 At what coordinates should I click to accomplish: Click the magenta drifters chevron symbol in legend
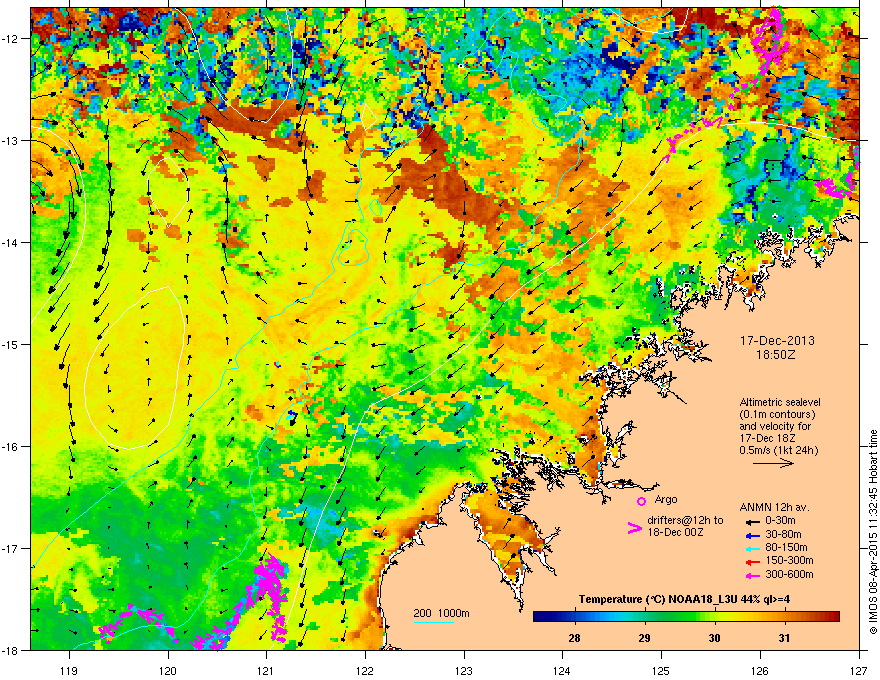(634, 528)
